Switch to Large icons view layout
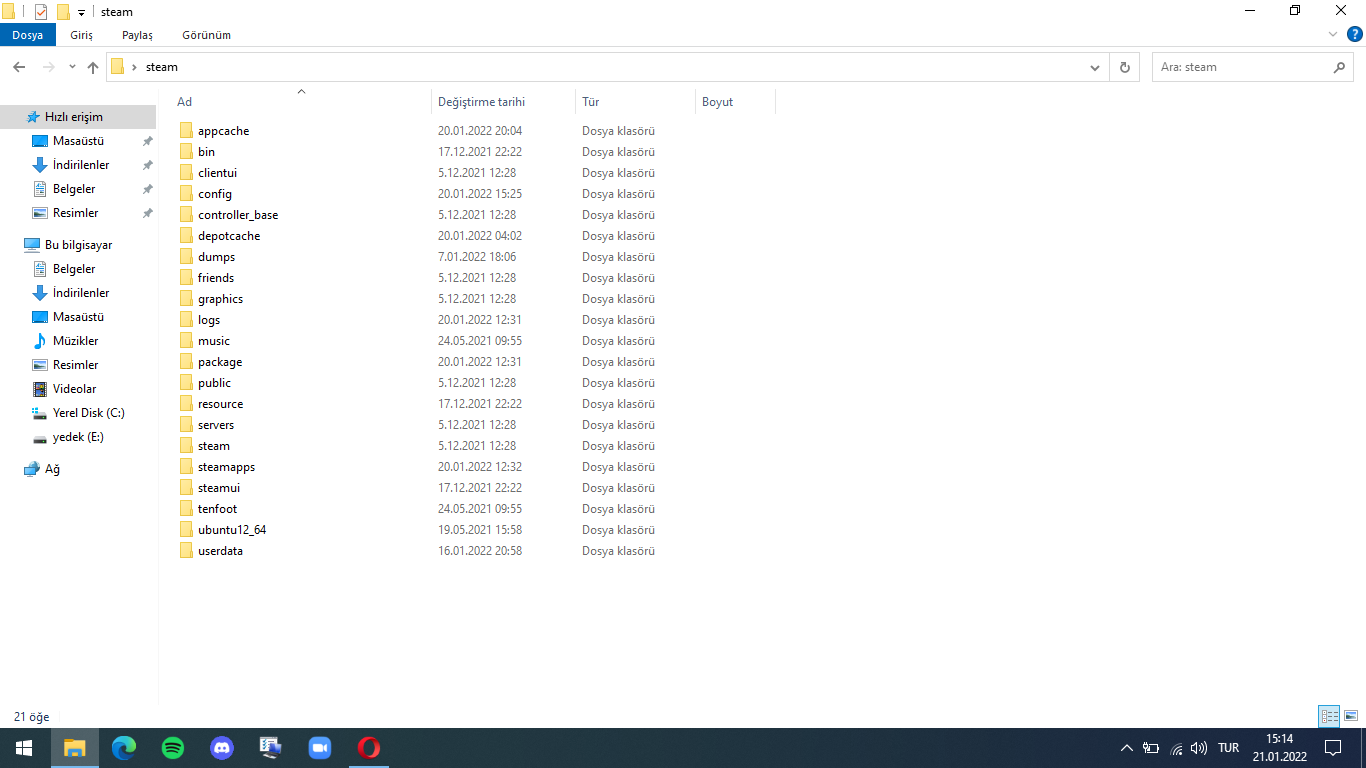Viewport: 1366px width, 768px height. 1351,716
